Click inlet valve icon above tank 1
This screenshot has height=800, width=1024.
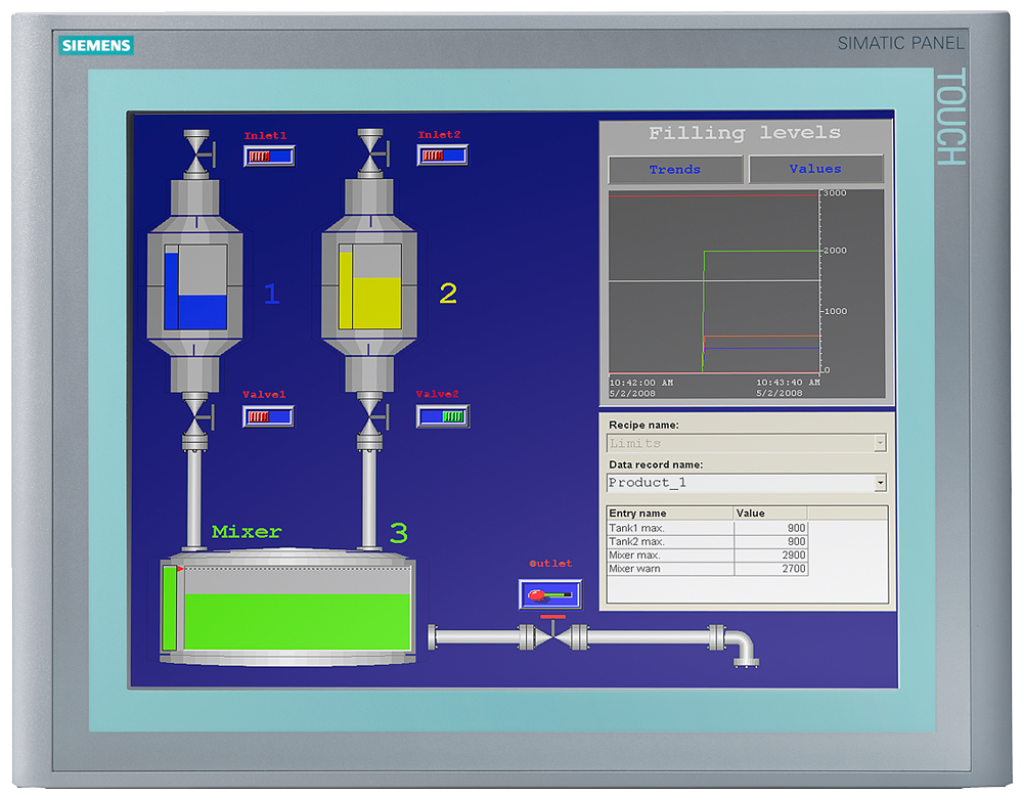pyautogui.click(x=199, y=154)
